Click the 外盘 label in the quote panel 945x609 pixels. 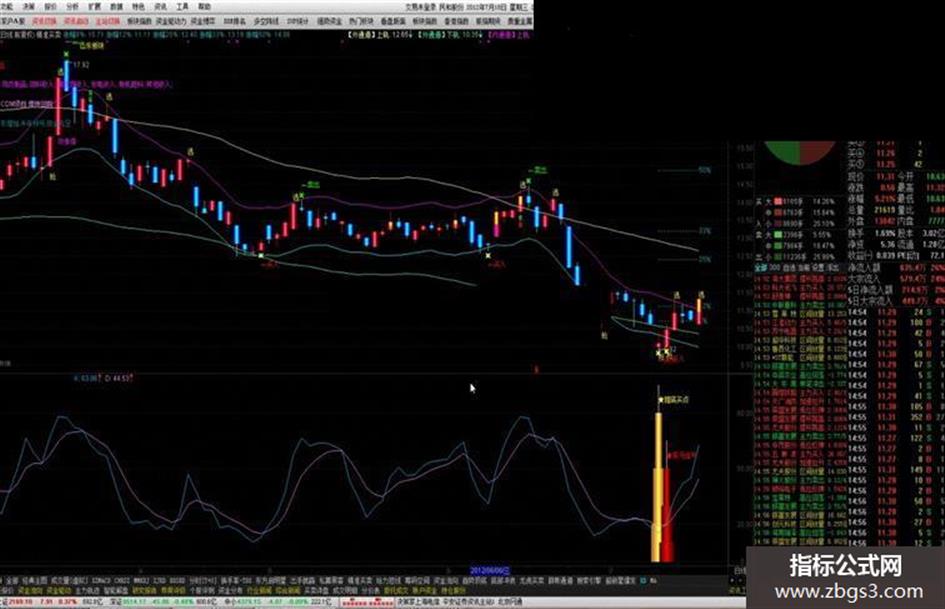point(856,221)
